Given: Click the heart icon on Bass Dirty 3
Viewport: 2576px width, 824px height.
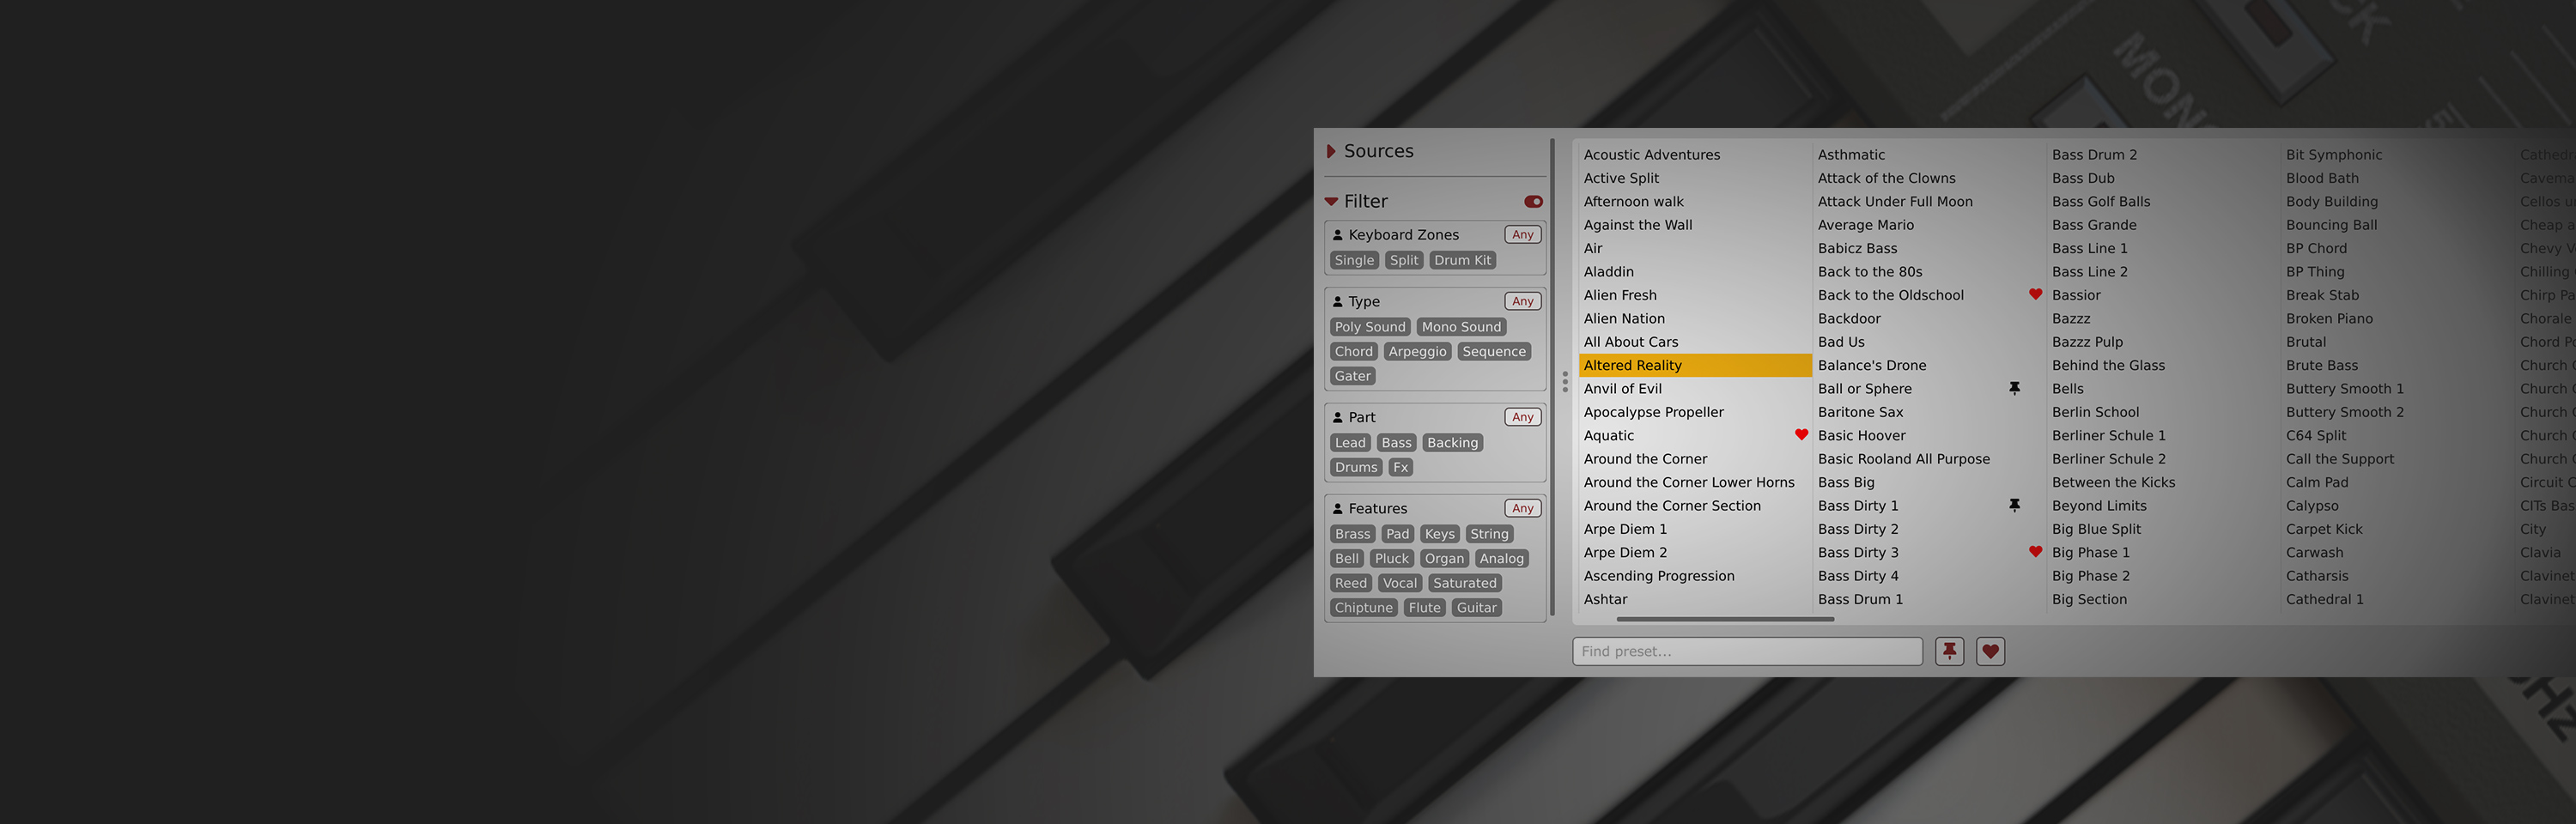Looking at the screenshot, I should coord(2035,552).
